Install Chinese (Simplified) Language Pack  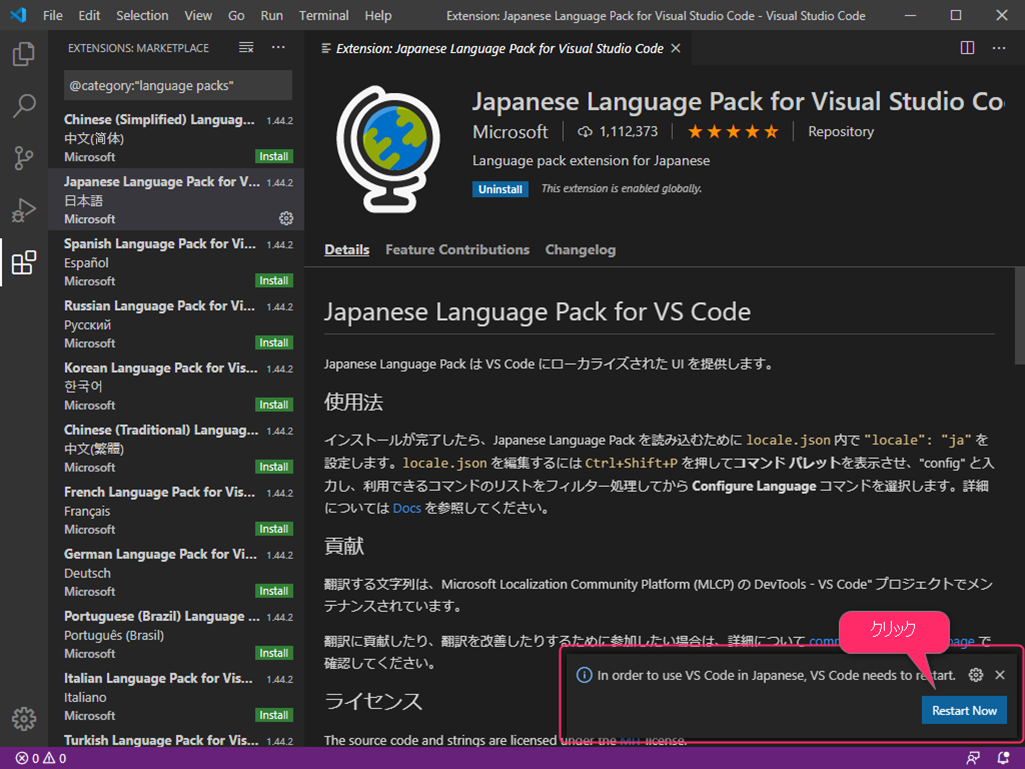[274, 156]
